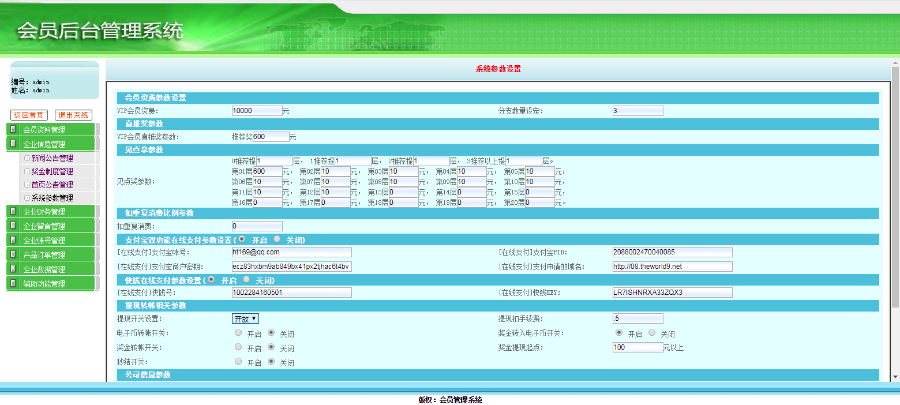Open the 提现开关设置 dropdown showing 开放
The width and height of the screenshot is (900, 405).
[246, 317]
